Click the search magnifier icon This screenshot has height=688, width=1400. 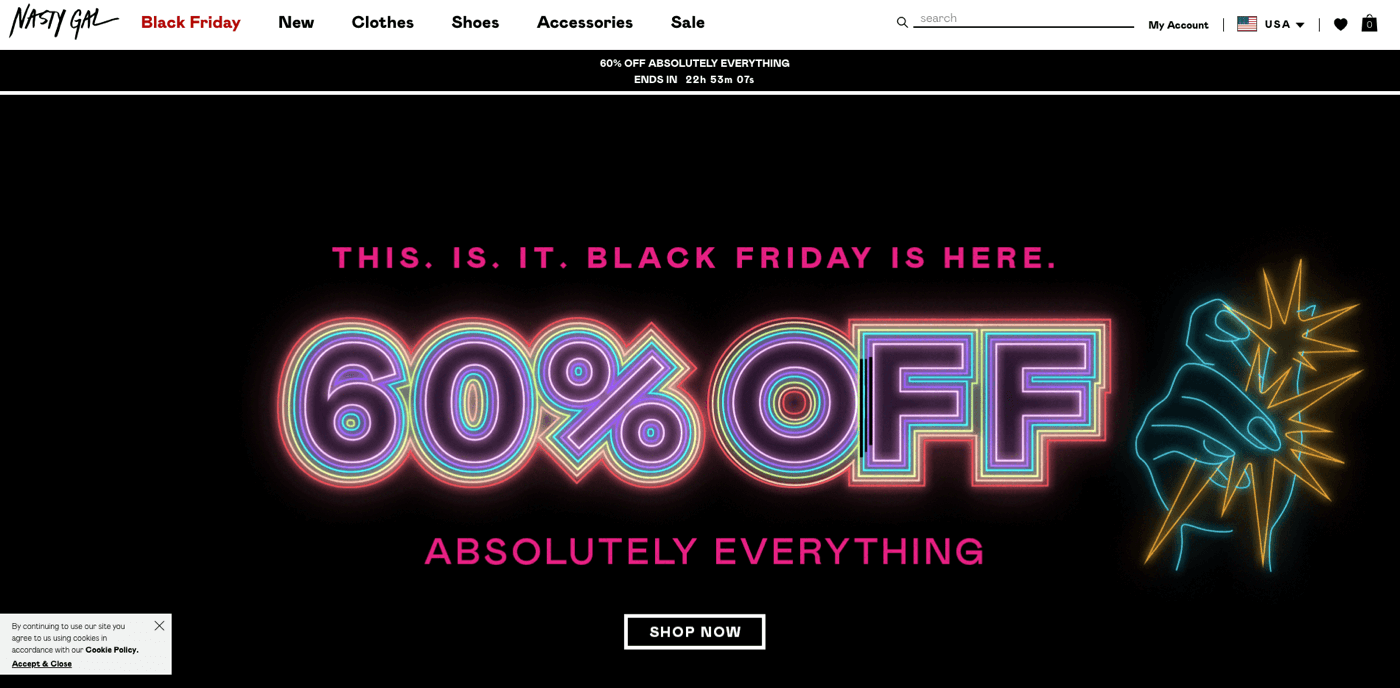point(902,22)
